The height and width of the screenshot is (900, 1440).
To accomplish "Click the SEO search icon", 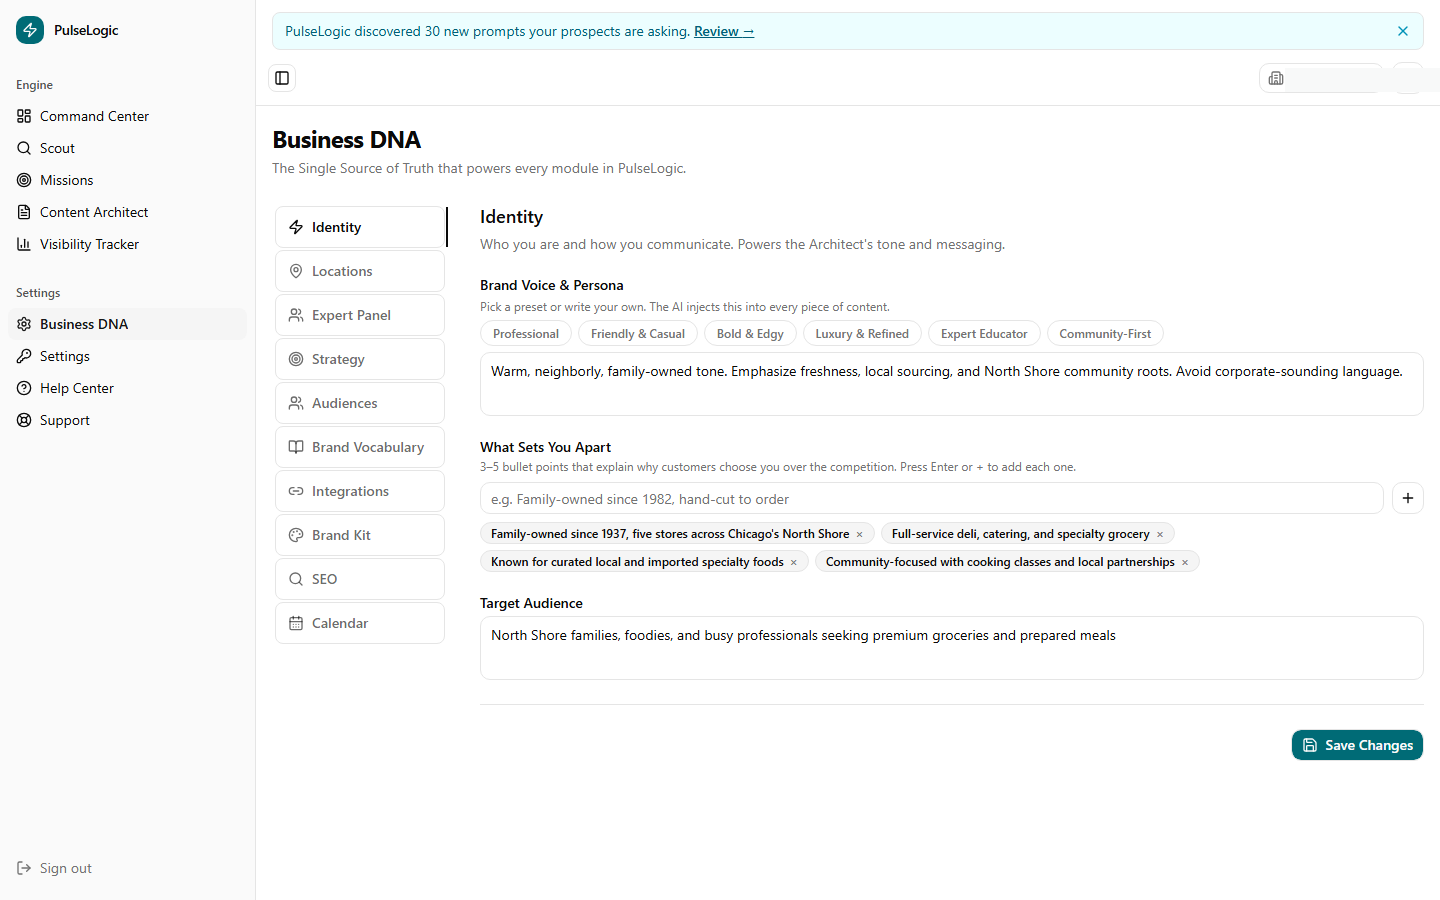I will coord(296,579).
